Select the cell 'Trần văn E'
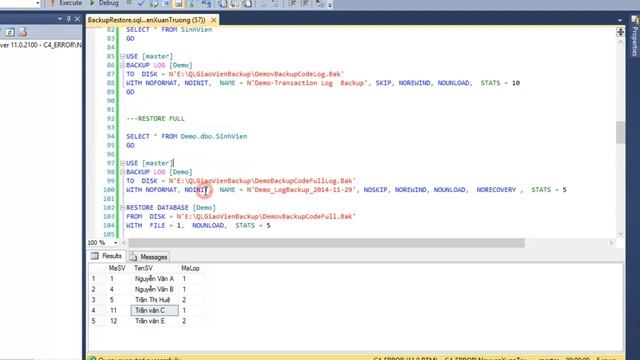The width and height of the screenshot is (640, 360). coord(154,321)
